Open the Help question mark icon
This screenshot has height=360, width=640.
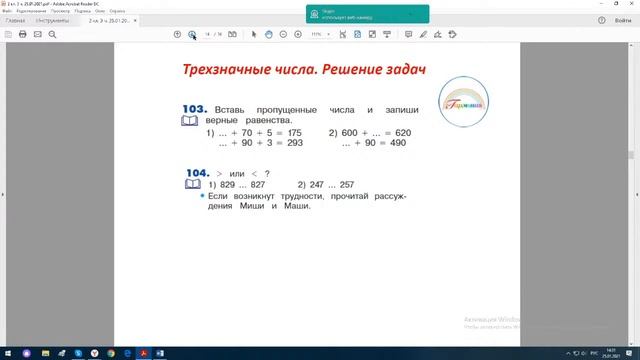click(x=602, y=20)
